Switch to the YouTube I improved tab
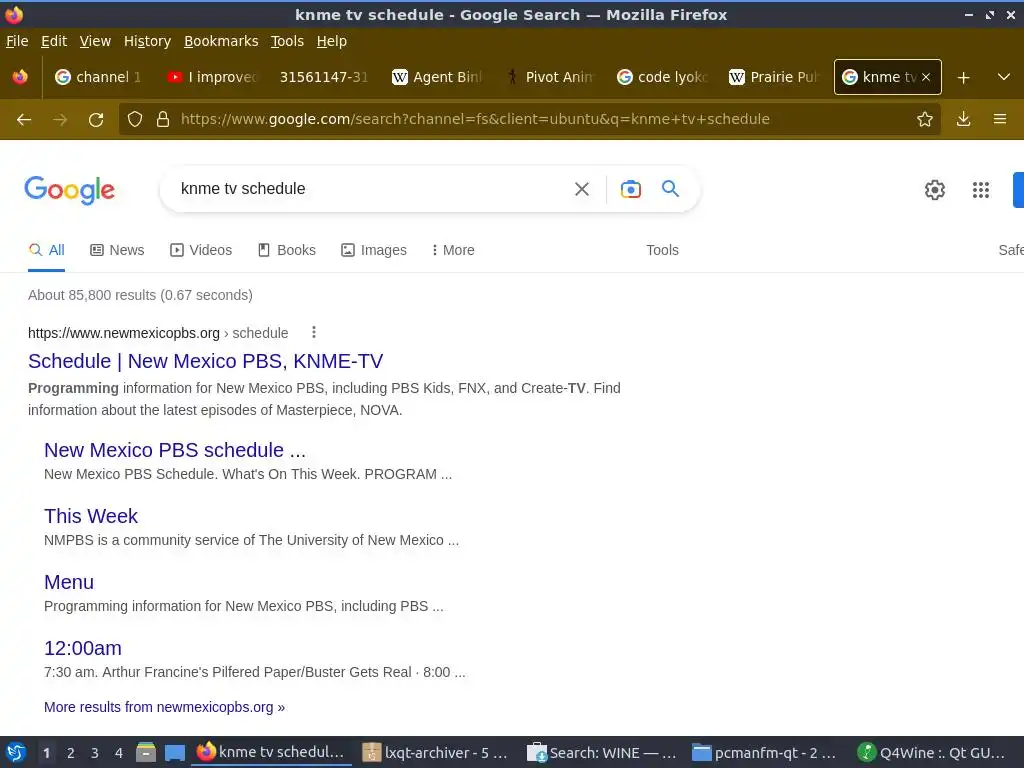This screenshot has height=768, width=1024. (210, 77)
